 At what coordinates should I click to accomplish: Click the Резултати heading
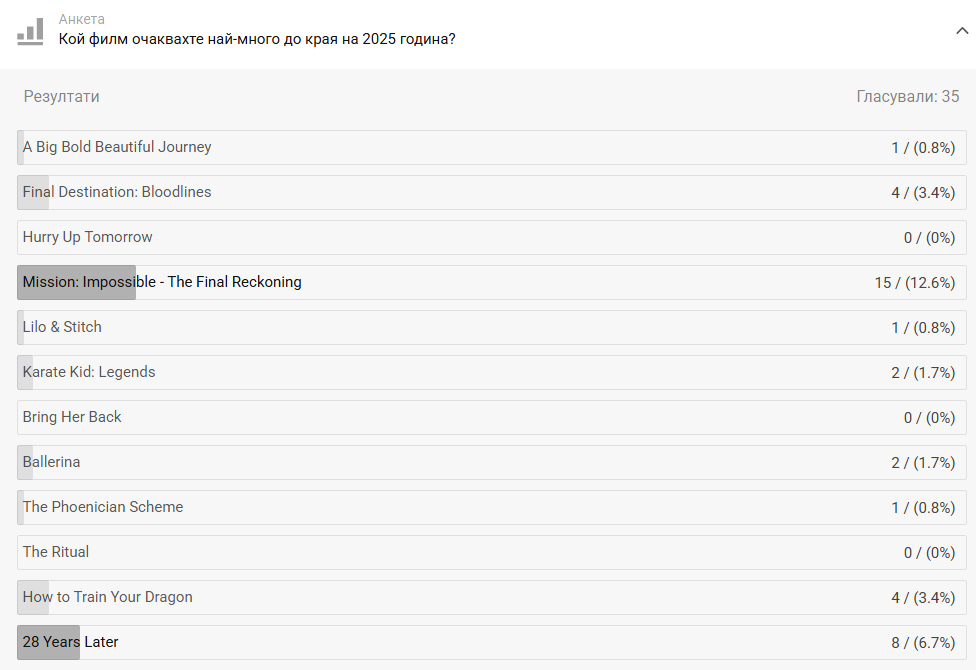[x=62, y=97]
